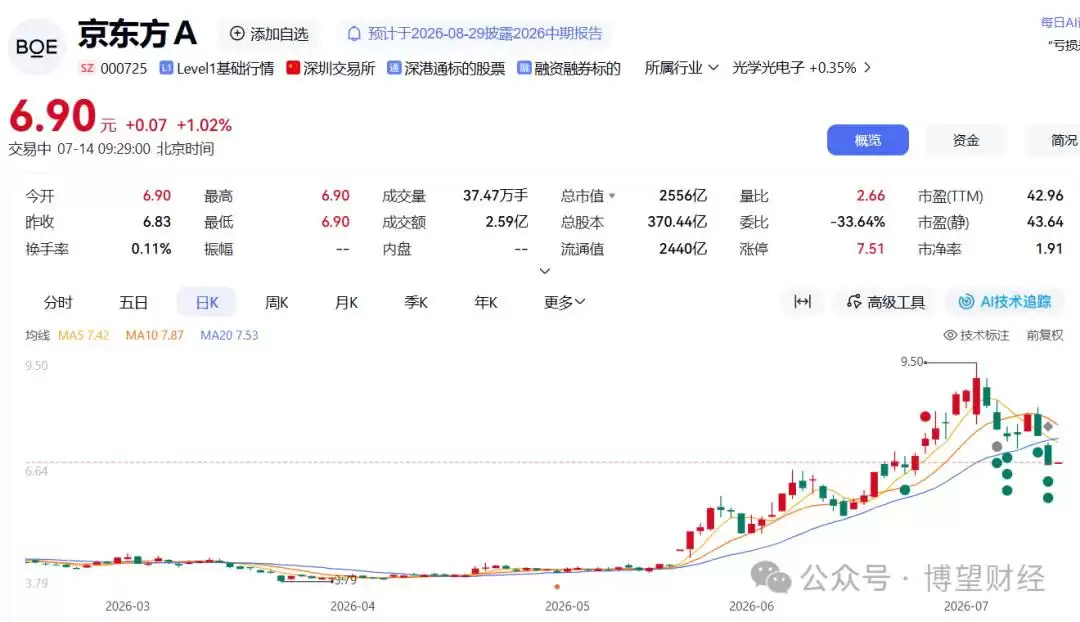
Task: Click the stock code 000725
Action: tap(123, 68)
